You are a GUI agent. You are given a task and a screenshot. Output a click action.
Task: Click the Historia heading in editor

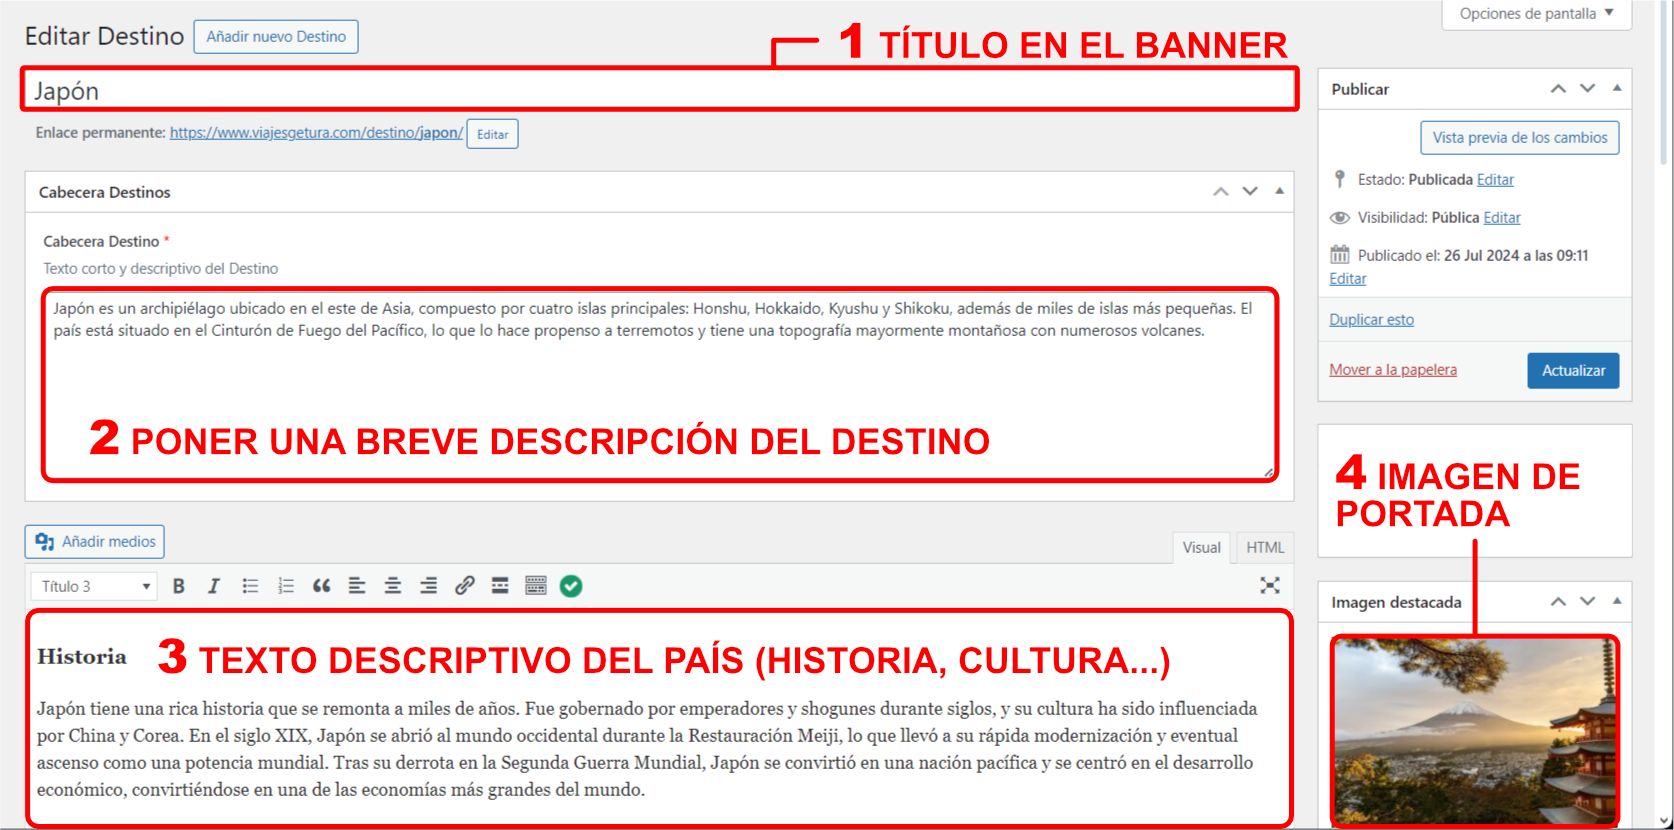(82, 657)
